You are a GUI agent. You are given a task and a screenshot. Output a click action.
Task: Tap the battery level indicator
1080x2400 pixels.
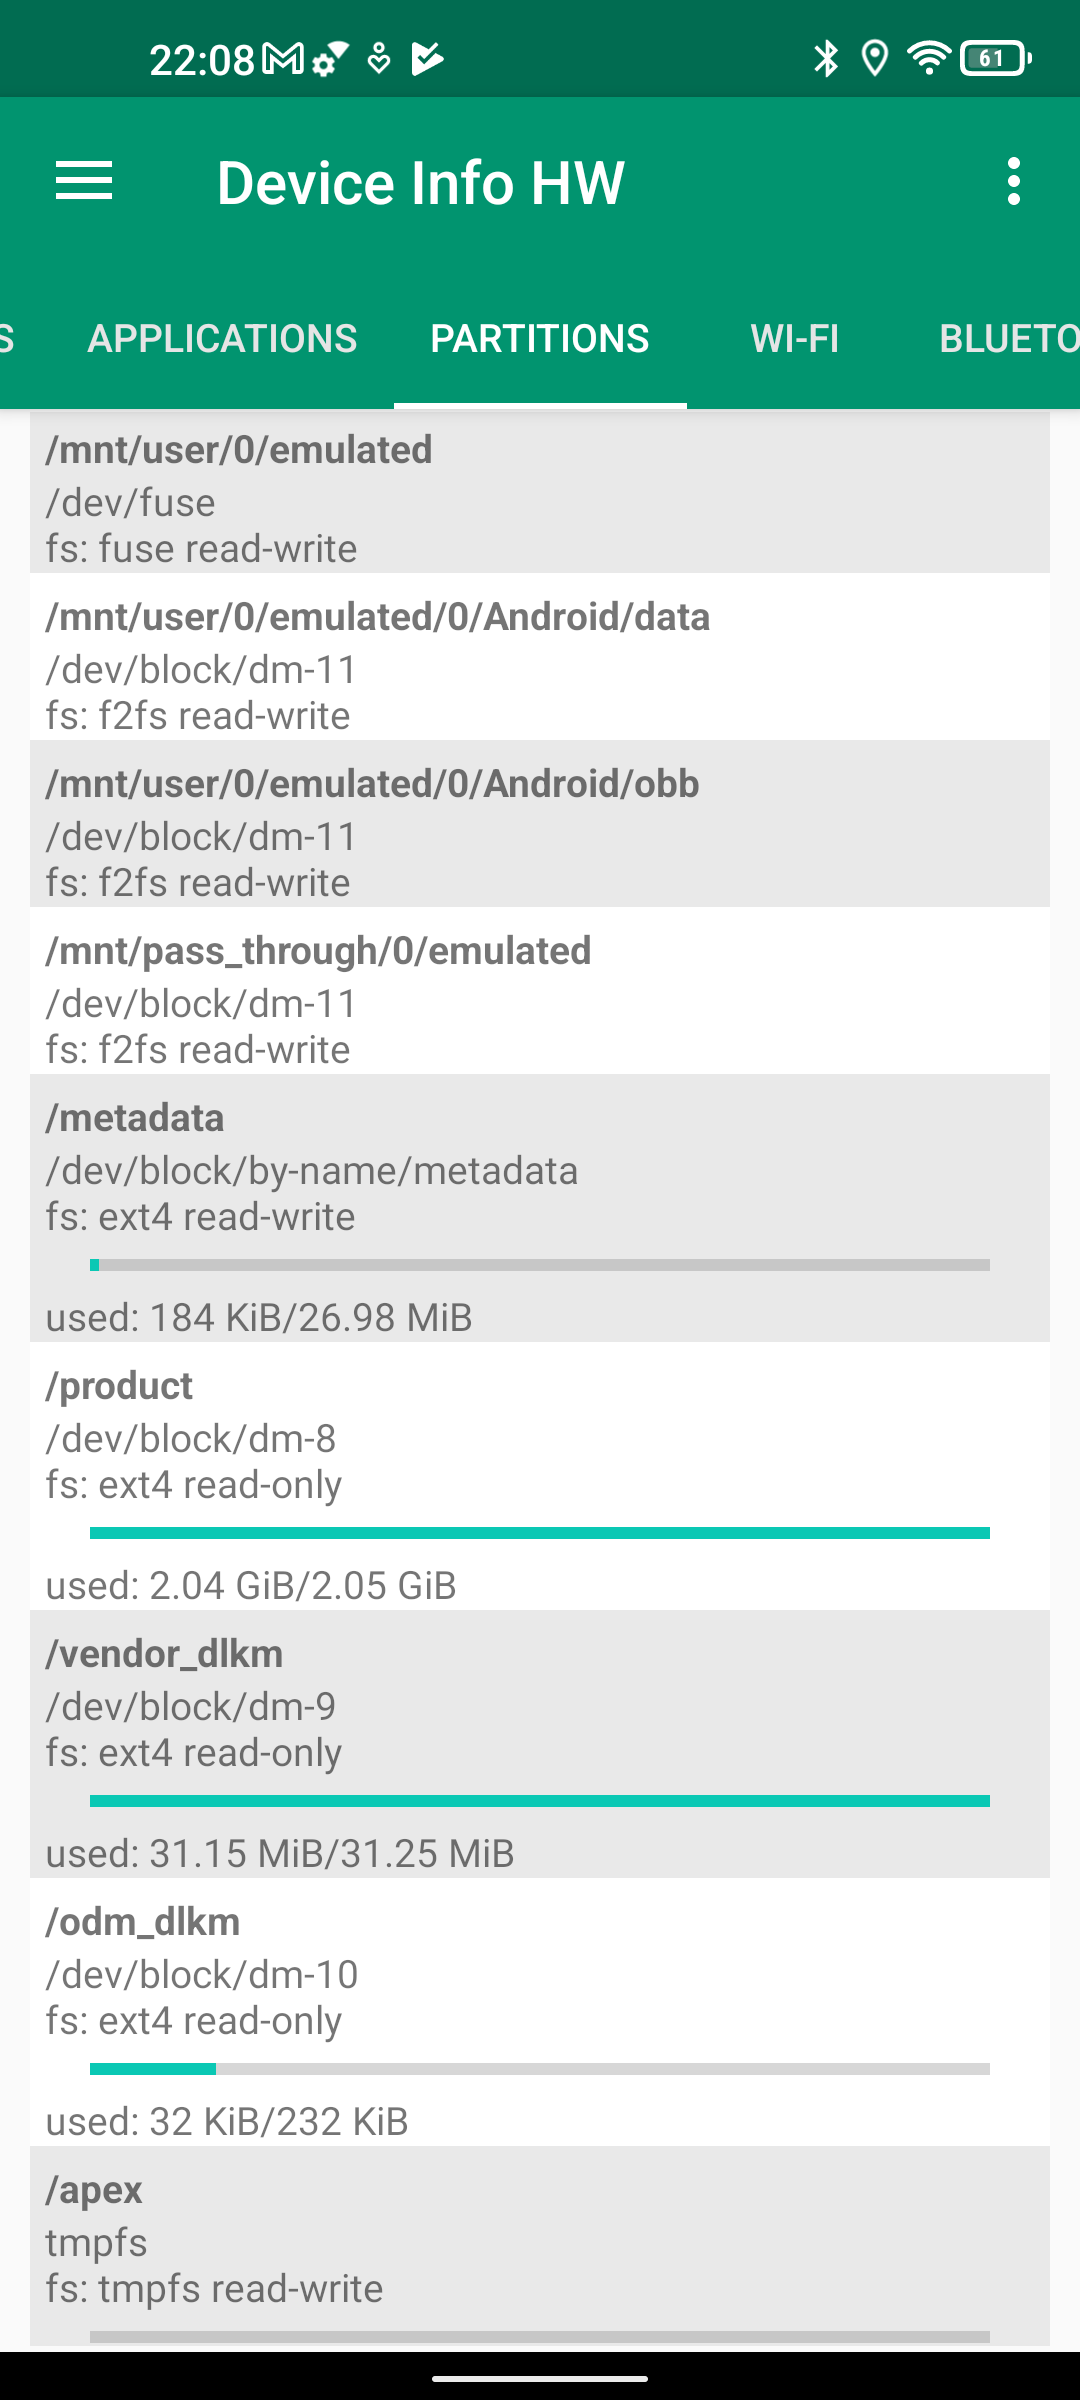pos(995,59)
